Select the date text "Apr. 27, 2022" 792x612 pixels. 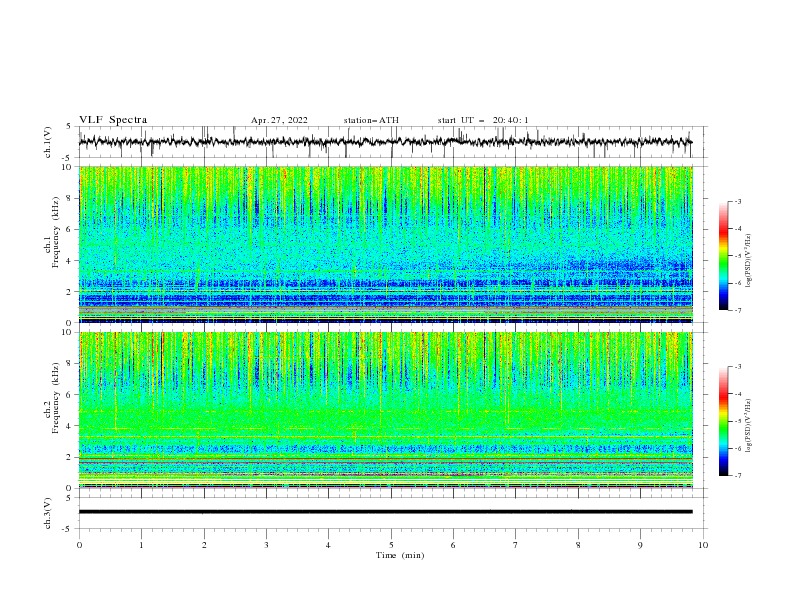click(x=279, y=120)
